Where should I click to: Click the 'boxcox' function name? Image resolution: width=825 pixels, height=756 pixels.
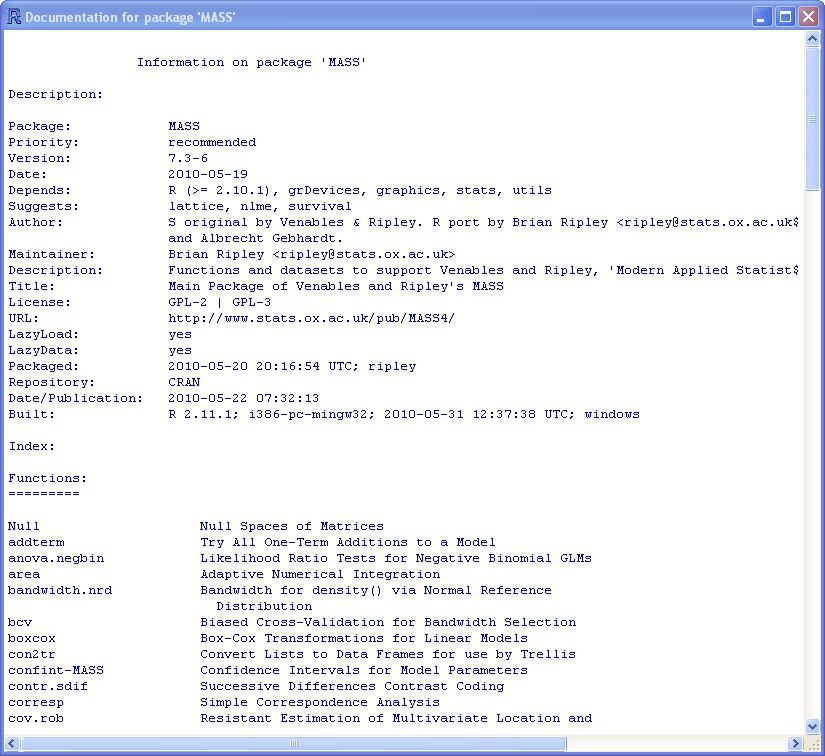coord(32,638)
